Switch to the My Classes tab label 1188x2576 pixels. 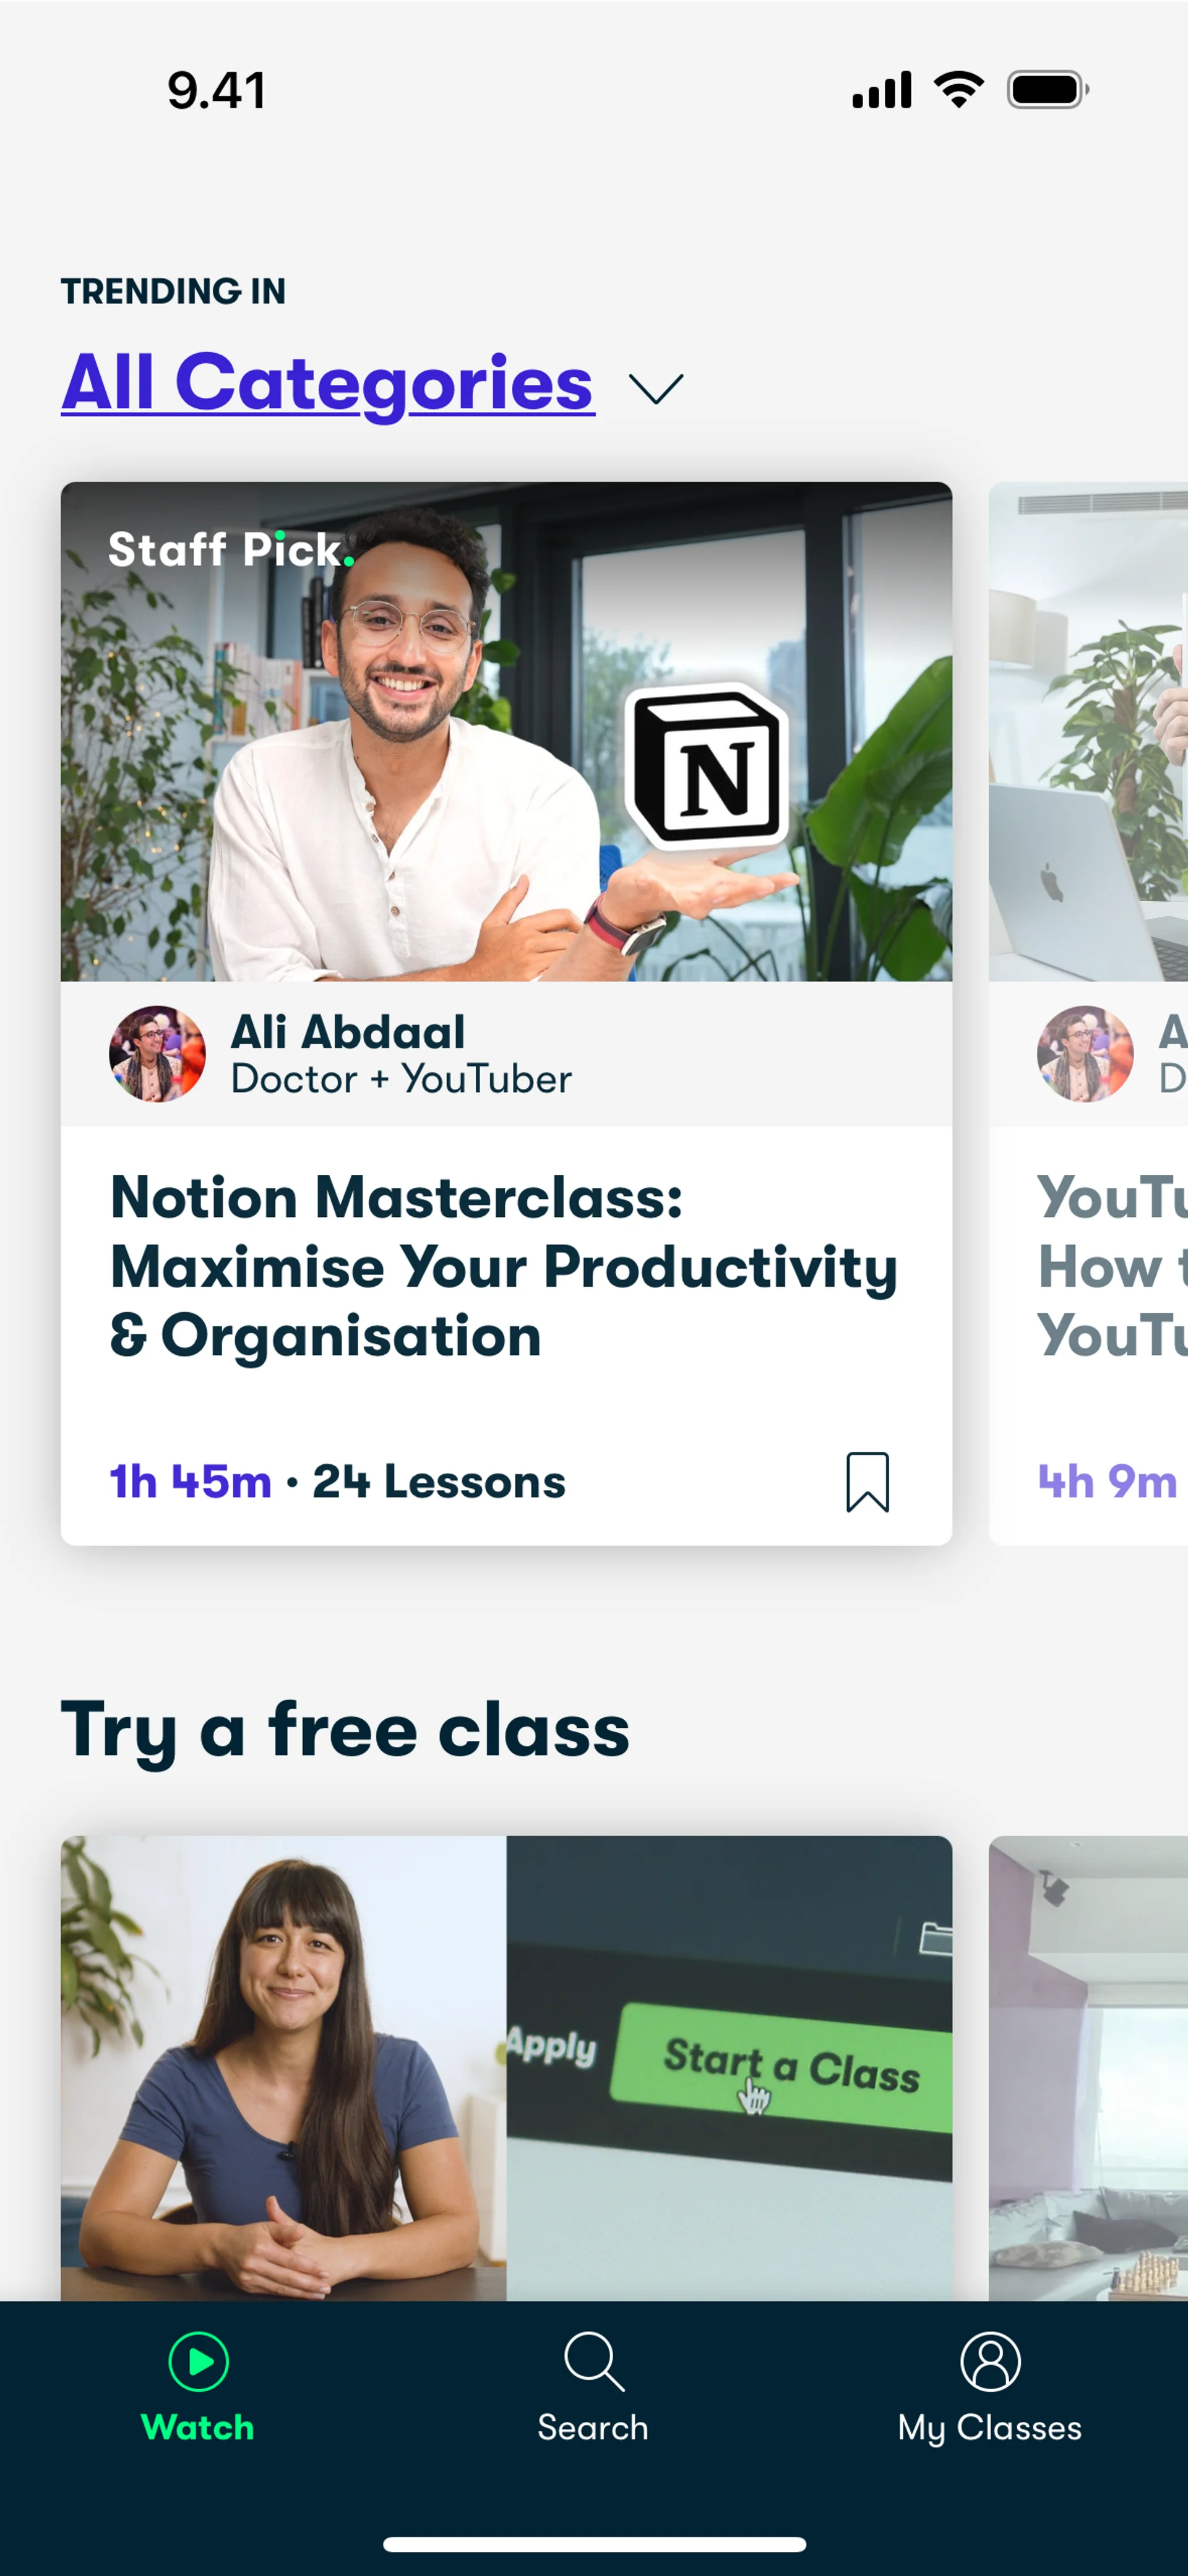[x=990, y=2428]
